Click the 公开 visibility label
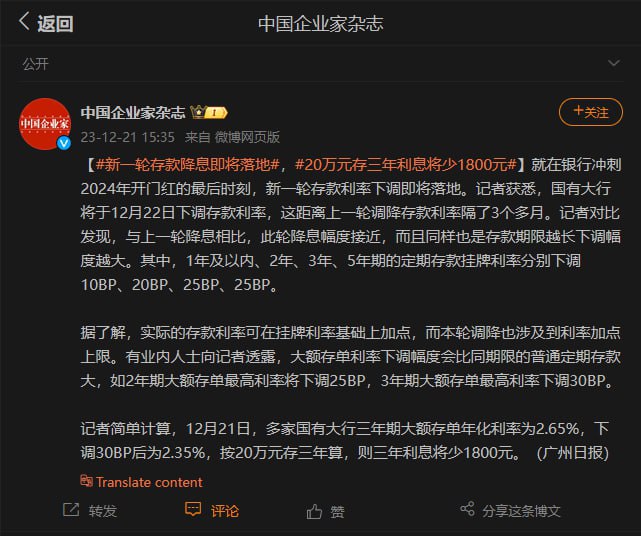The height and width of the screenshot is (536, 641). pyautogui.click(x=35, y=64)
